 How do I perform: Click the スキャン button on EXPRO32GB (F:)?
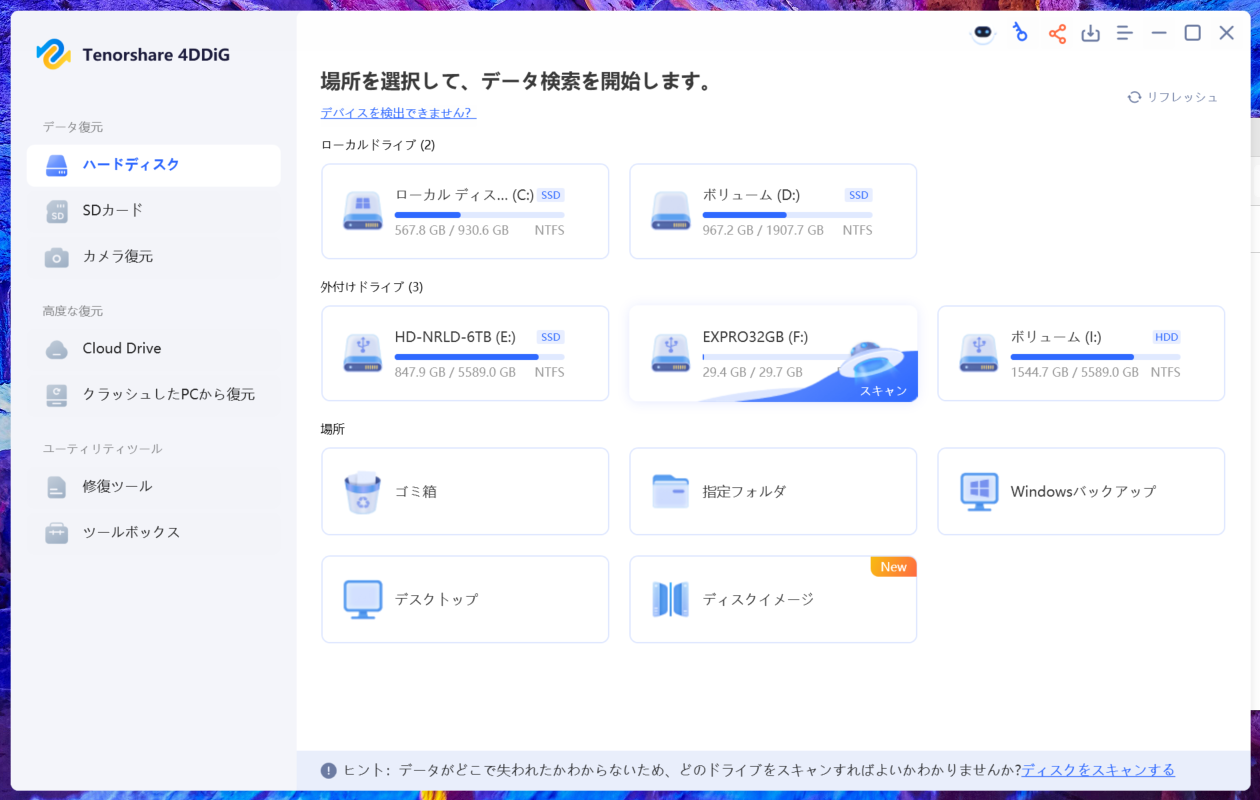pos(882,390)
